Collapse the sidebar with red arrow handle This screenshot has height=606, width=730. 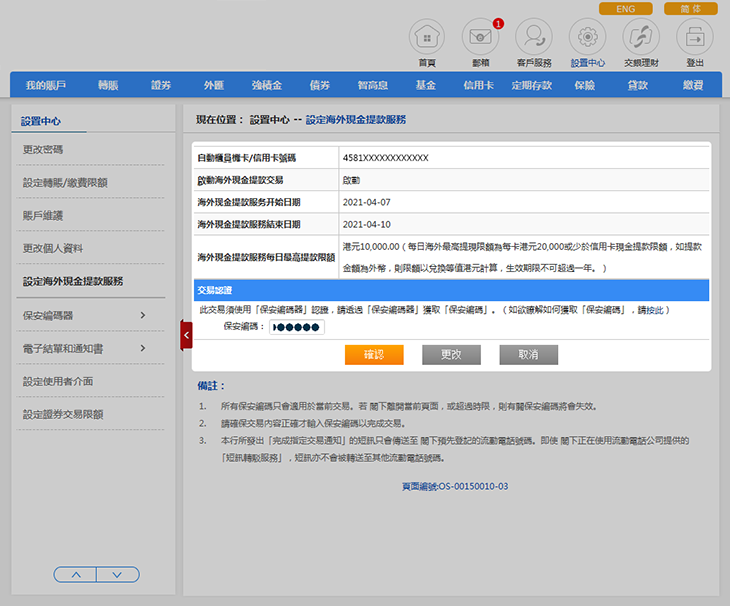(x=186, y=335)
